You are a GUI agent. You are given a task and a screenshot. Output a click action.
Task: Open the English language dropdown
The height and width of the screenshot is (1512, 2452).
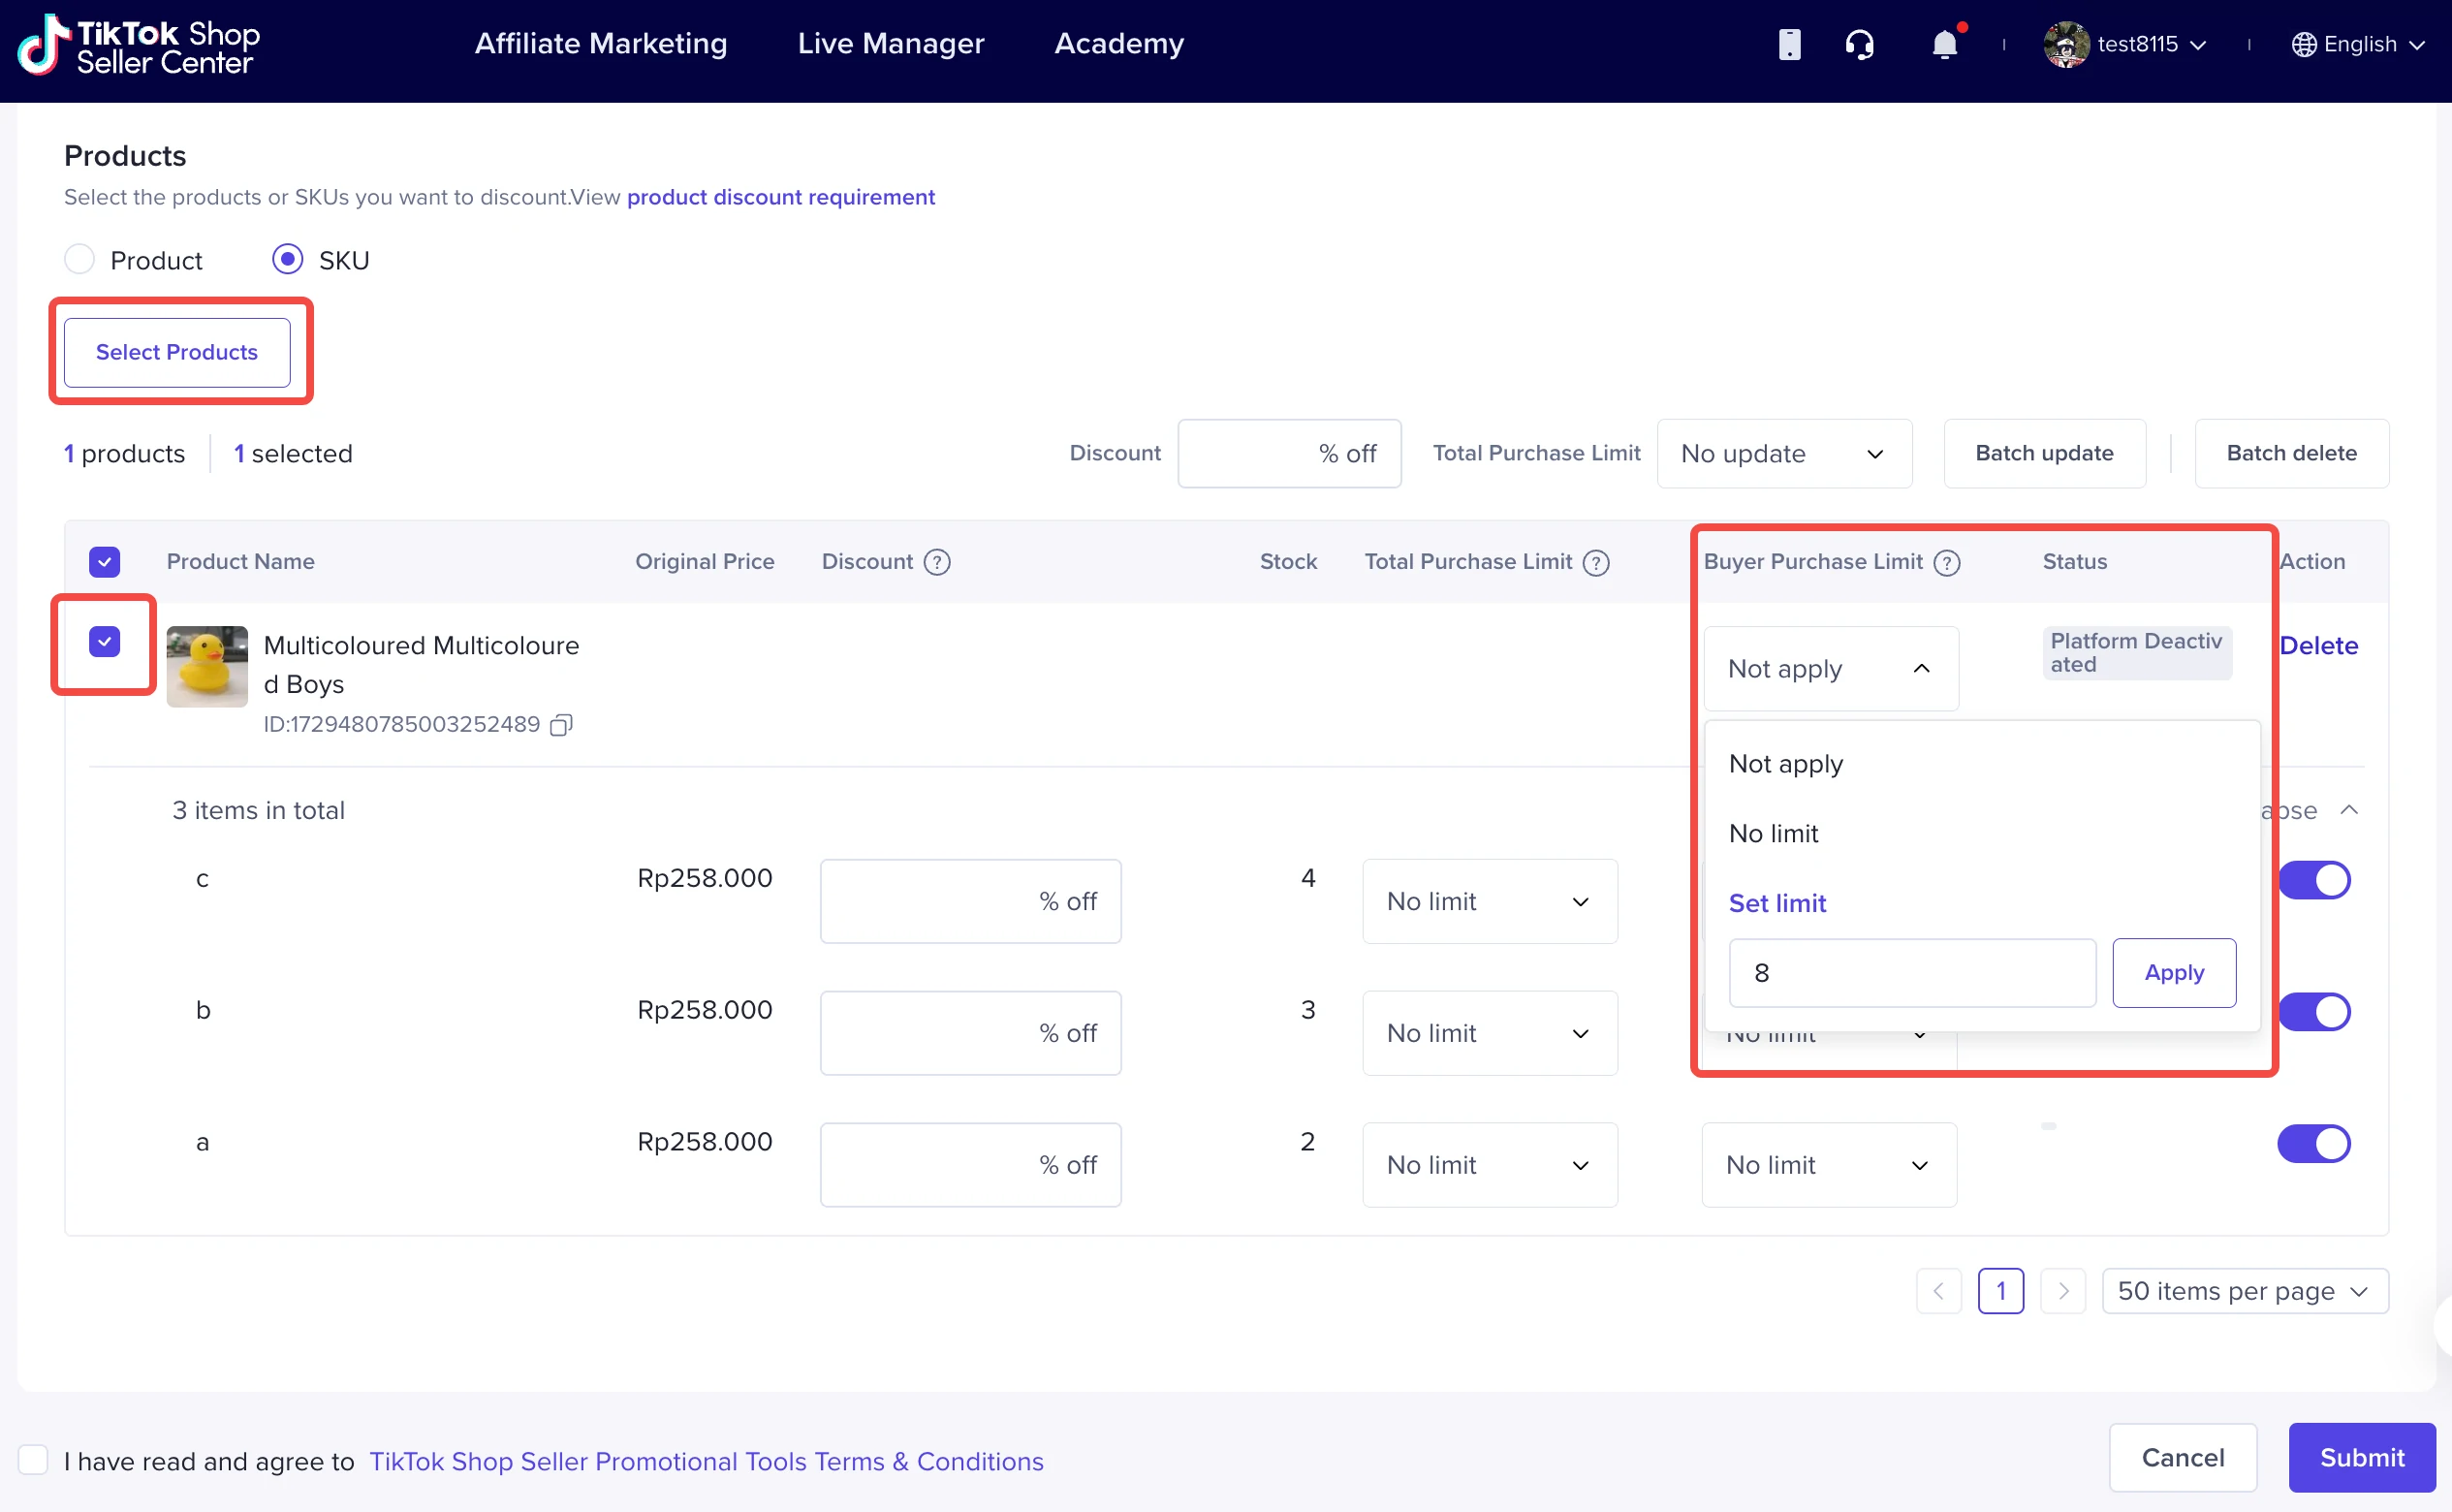pos(2358,45)
